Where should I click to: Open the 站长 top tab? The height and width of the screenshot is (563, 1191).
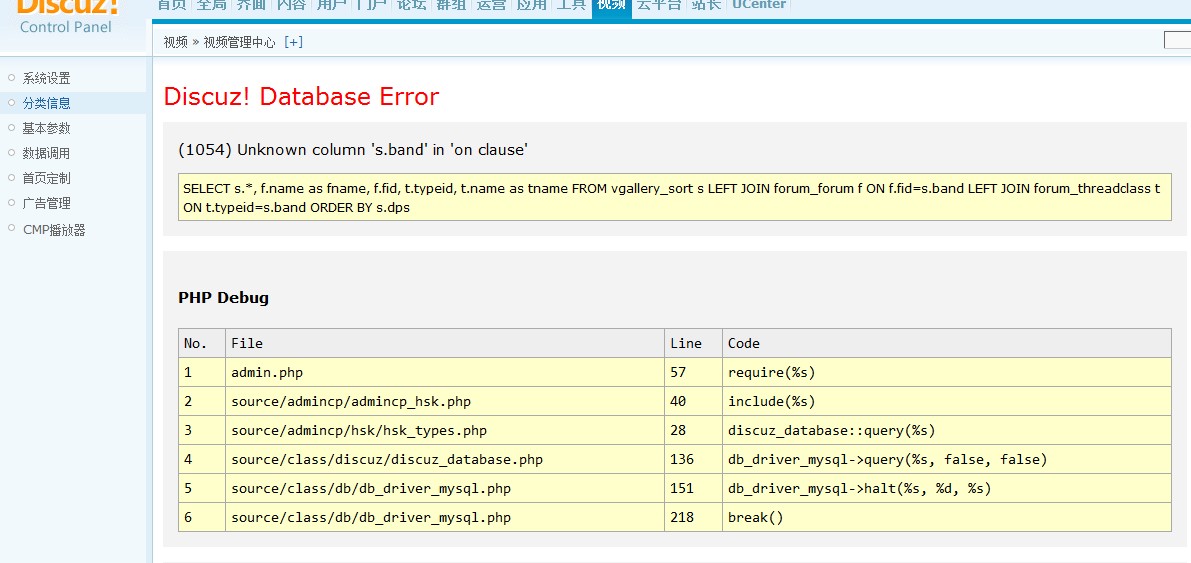click(706, 5)
